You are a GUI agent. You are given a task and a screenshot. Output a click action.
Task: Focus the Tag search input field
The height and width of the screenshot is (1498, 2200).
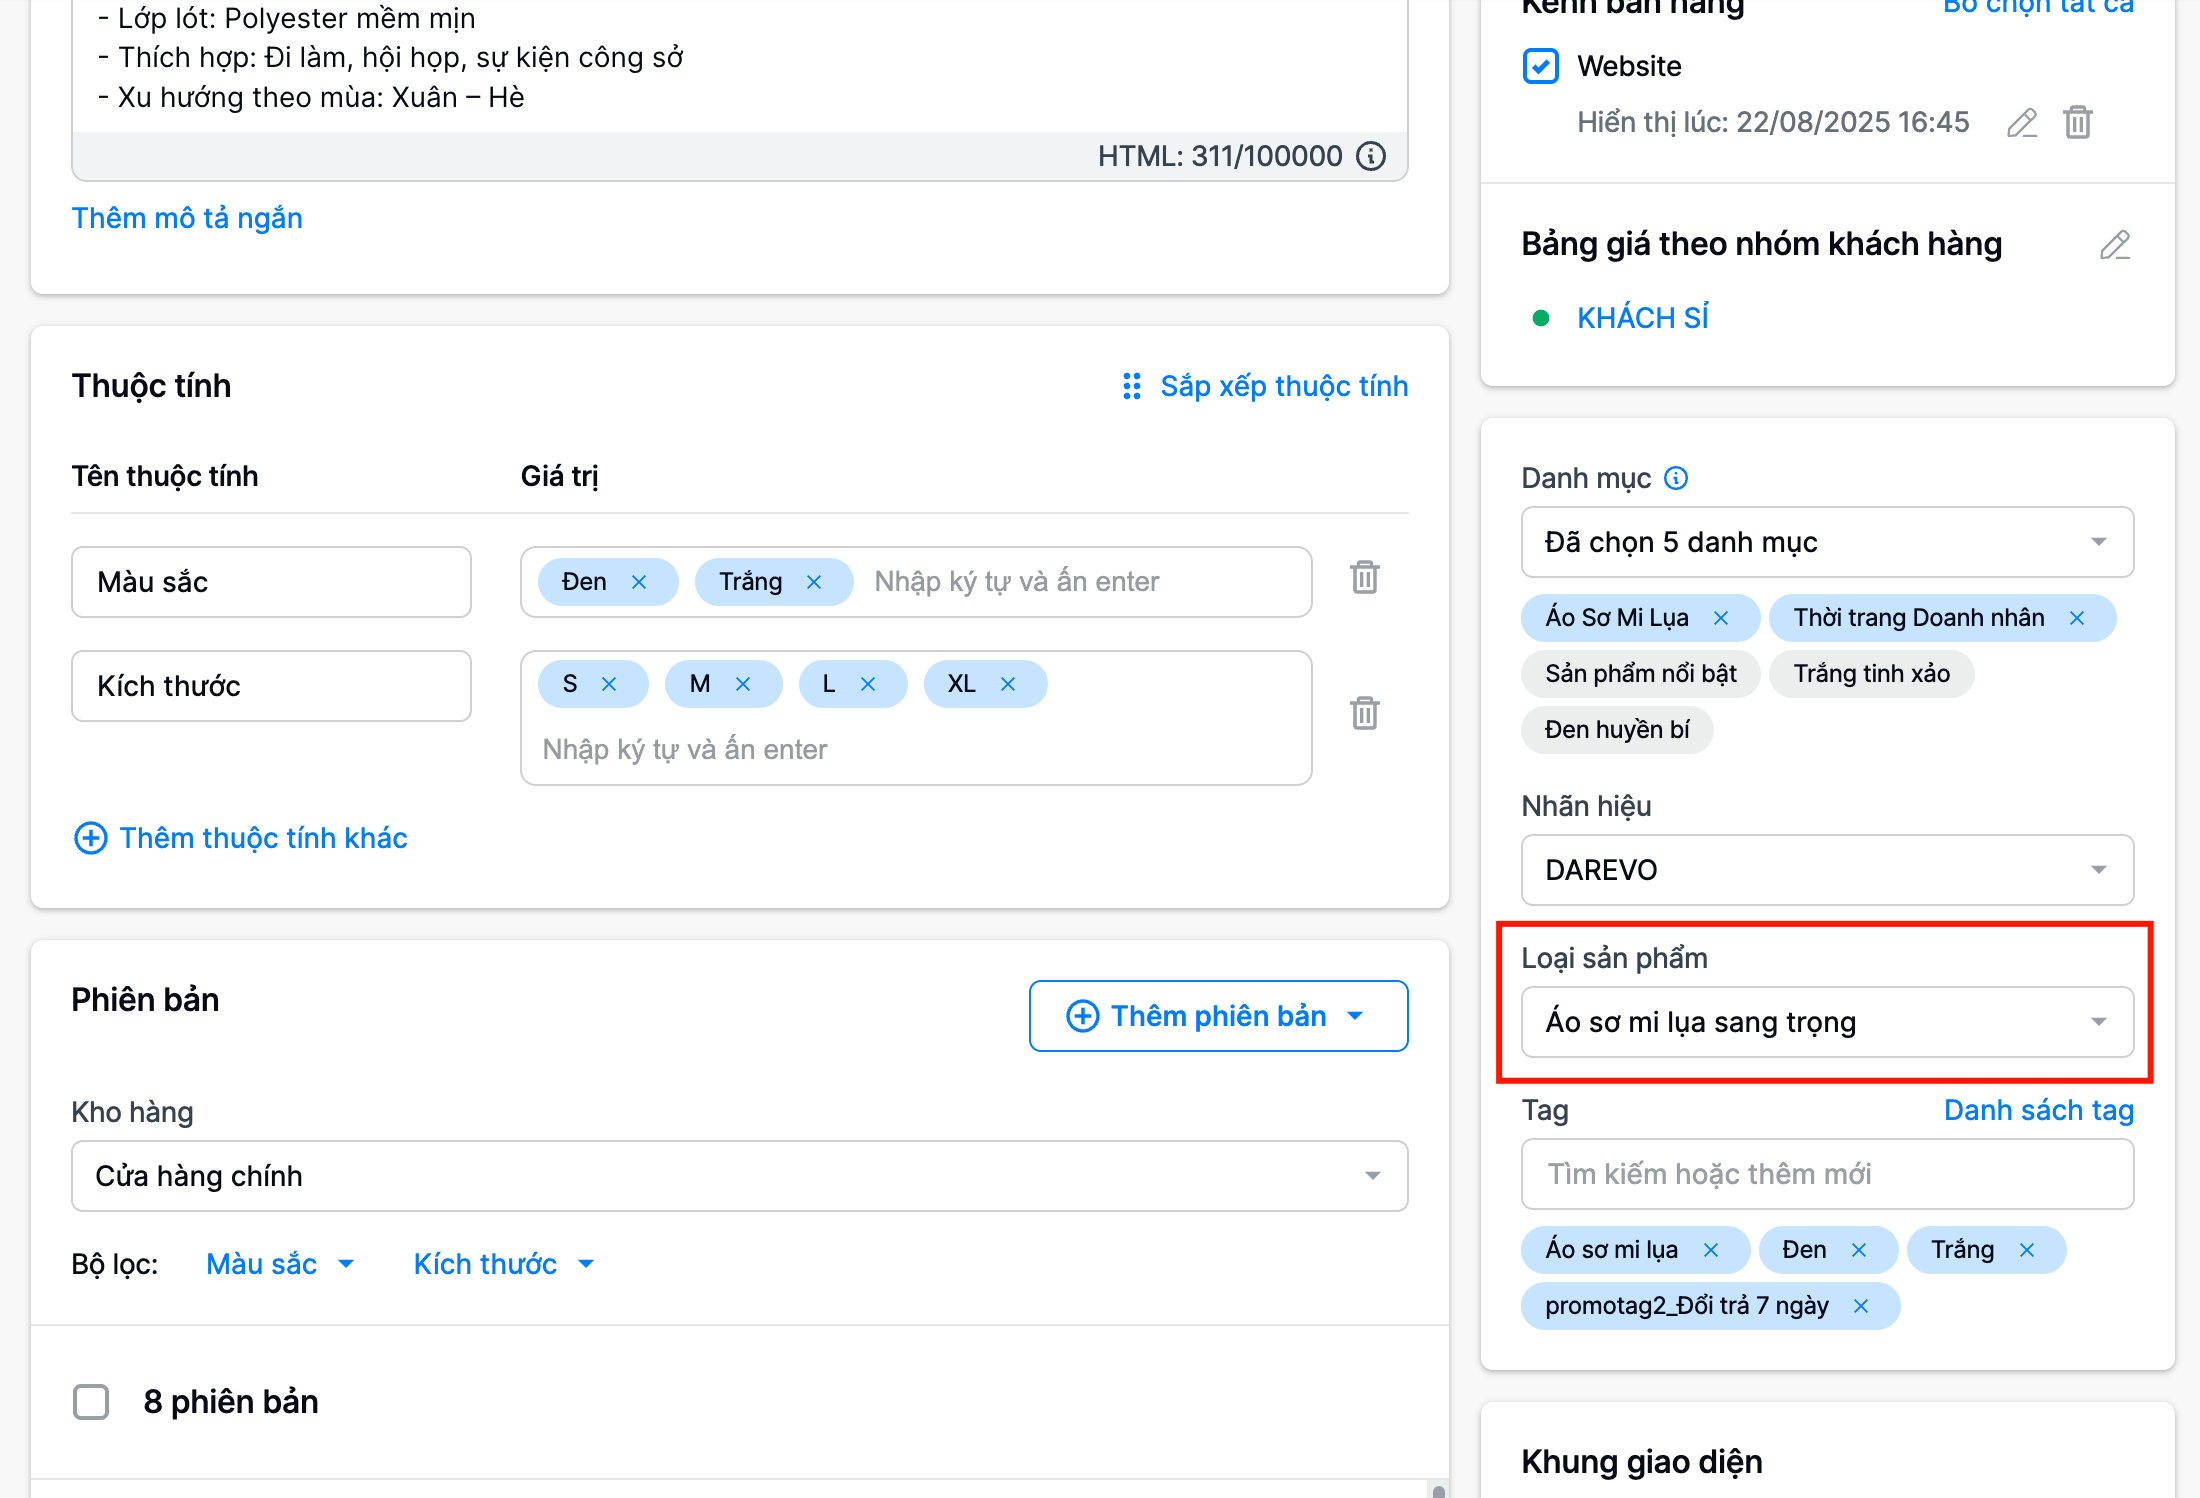(1826, 1174)
